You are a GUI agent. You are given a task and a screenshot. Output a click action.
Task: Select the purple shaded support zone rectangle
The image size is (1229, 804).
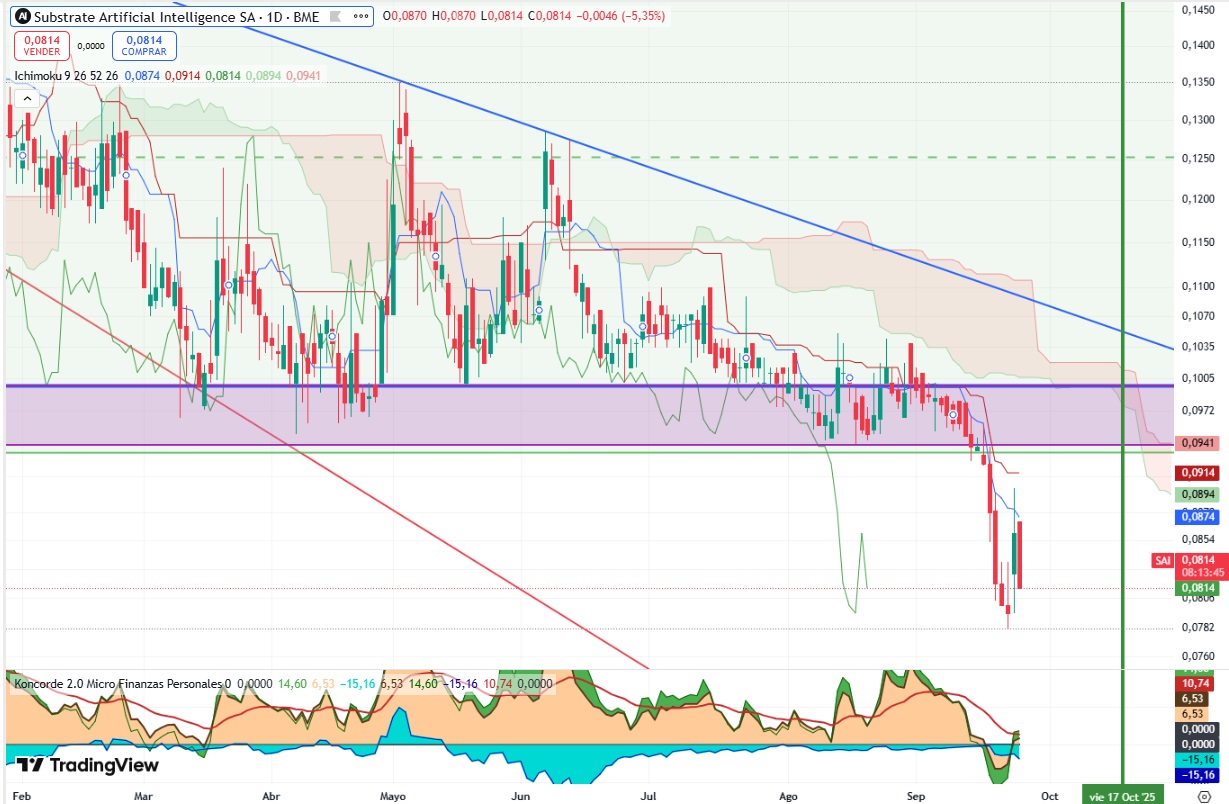point(588,415)
